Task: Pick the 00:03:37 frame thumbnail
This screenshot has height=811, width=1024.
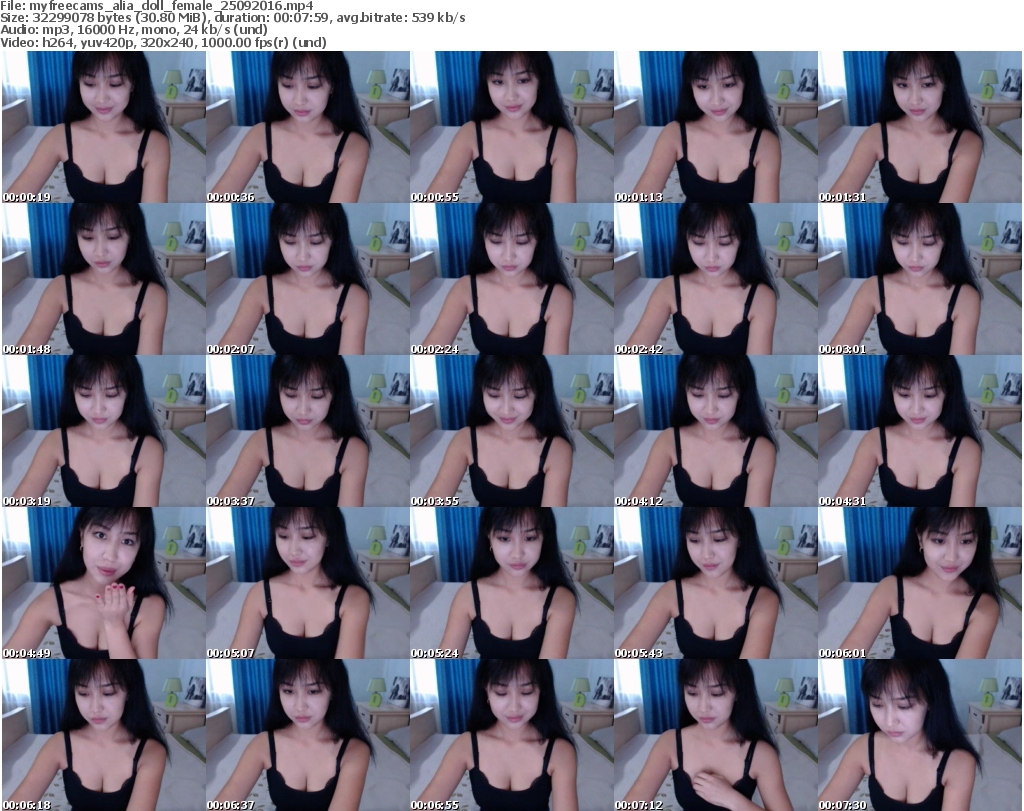Action: 308,431
